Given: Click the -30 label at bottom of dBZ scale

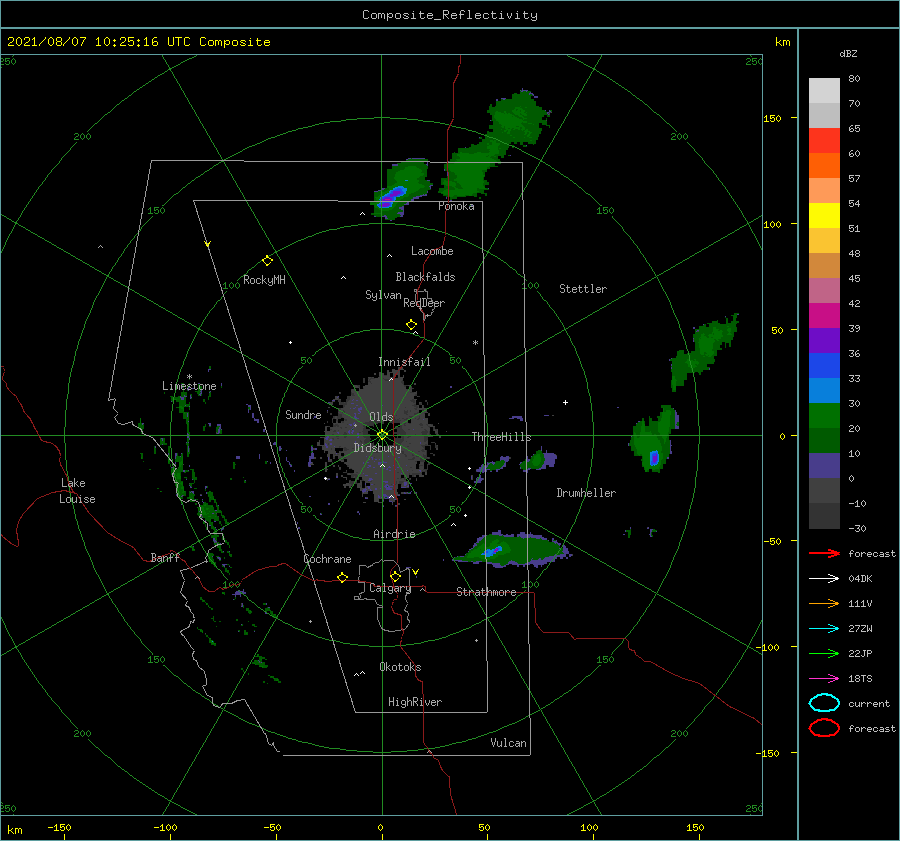Looking at the screenshot, I should 856,528.
